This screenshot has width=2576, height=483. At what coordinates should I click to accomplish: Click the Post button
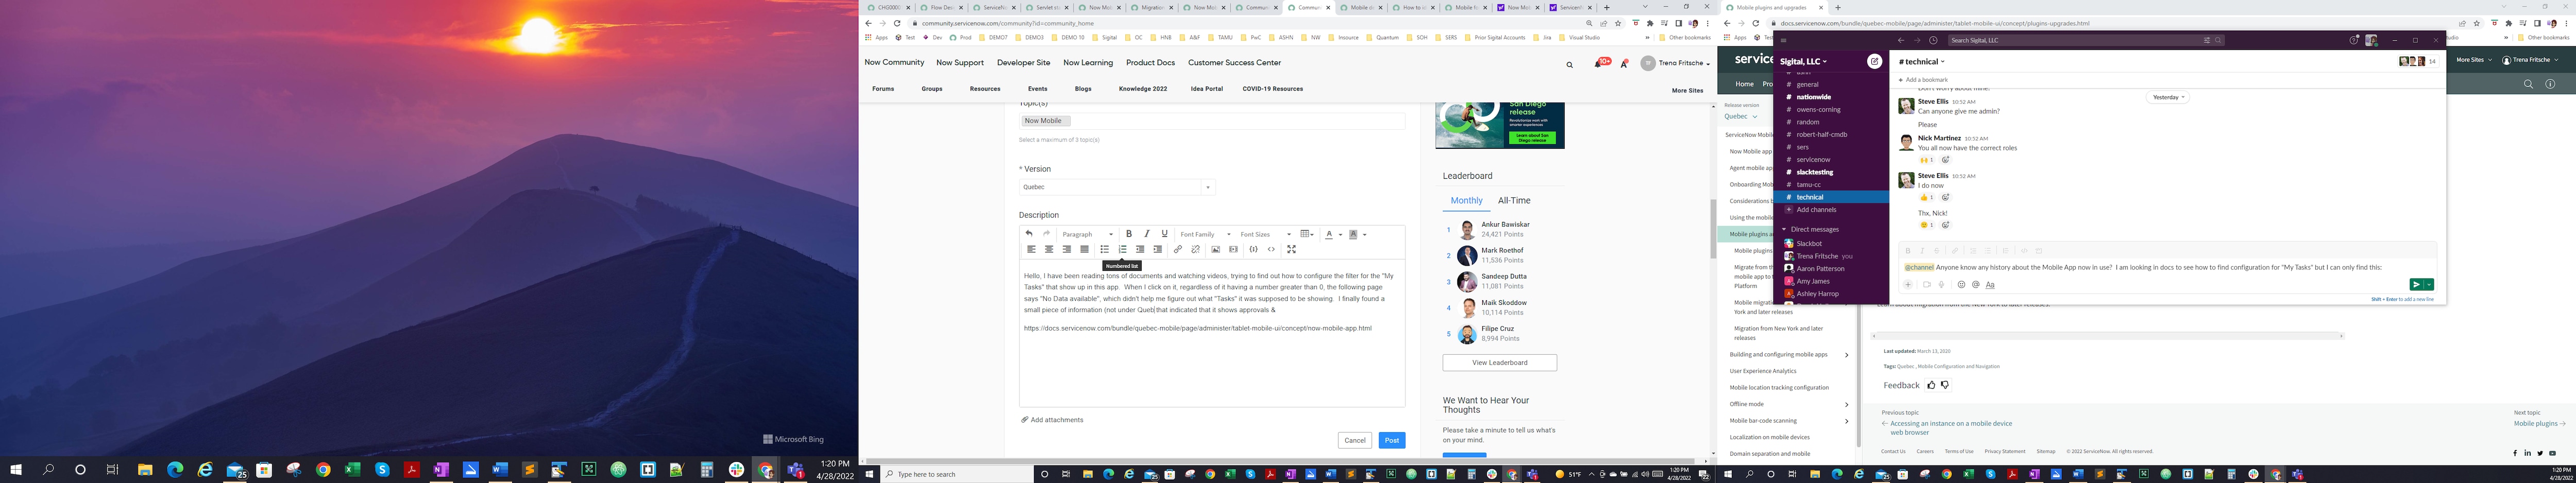[1391, 439]
